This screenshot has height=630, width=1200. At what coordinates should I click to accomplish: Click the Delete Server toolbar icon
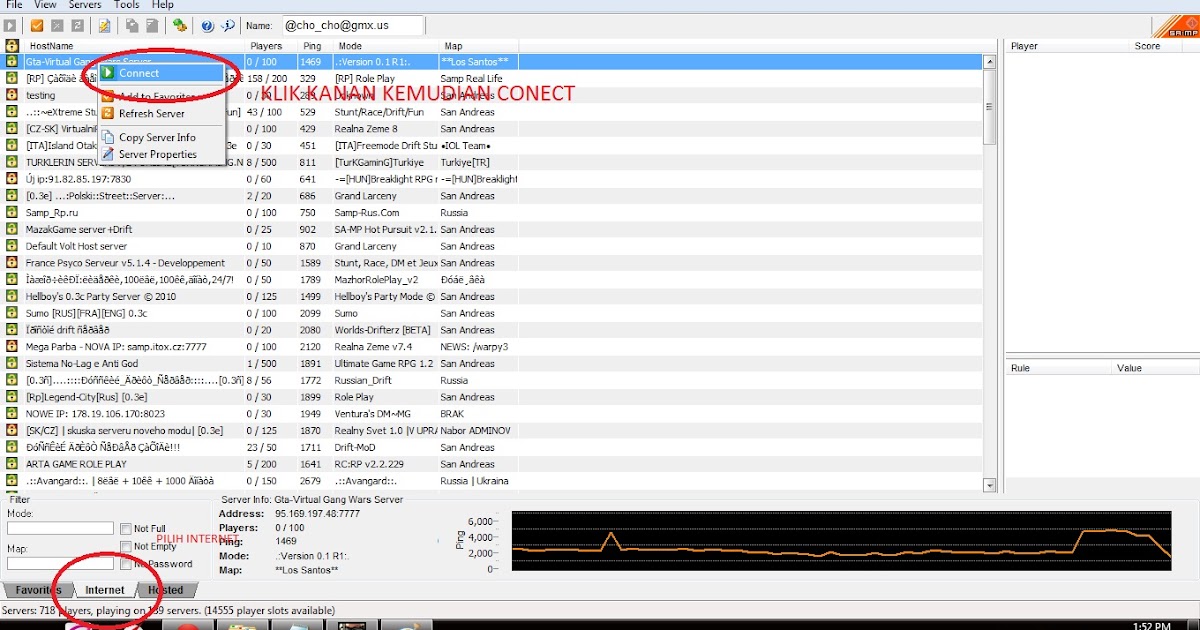56,25
